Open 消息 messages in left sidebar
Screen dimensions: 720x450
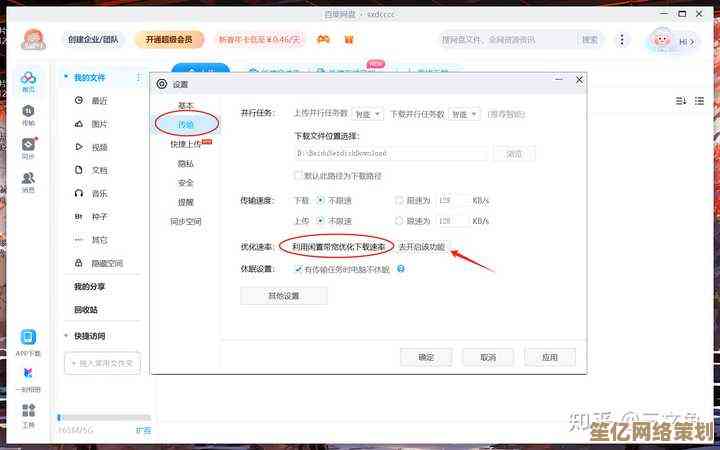pyautogui.click(x=28, y=180)
